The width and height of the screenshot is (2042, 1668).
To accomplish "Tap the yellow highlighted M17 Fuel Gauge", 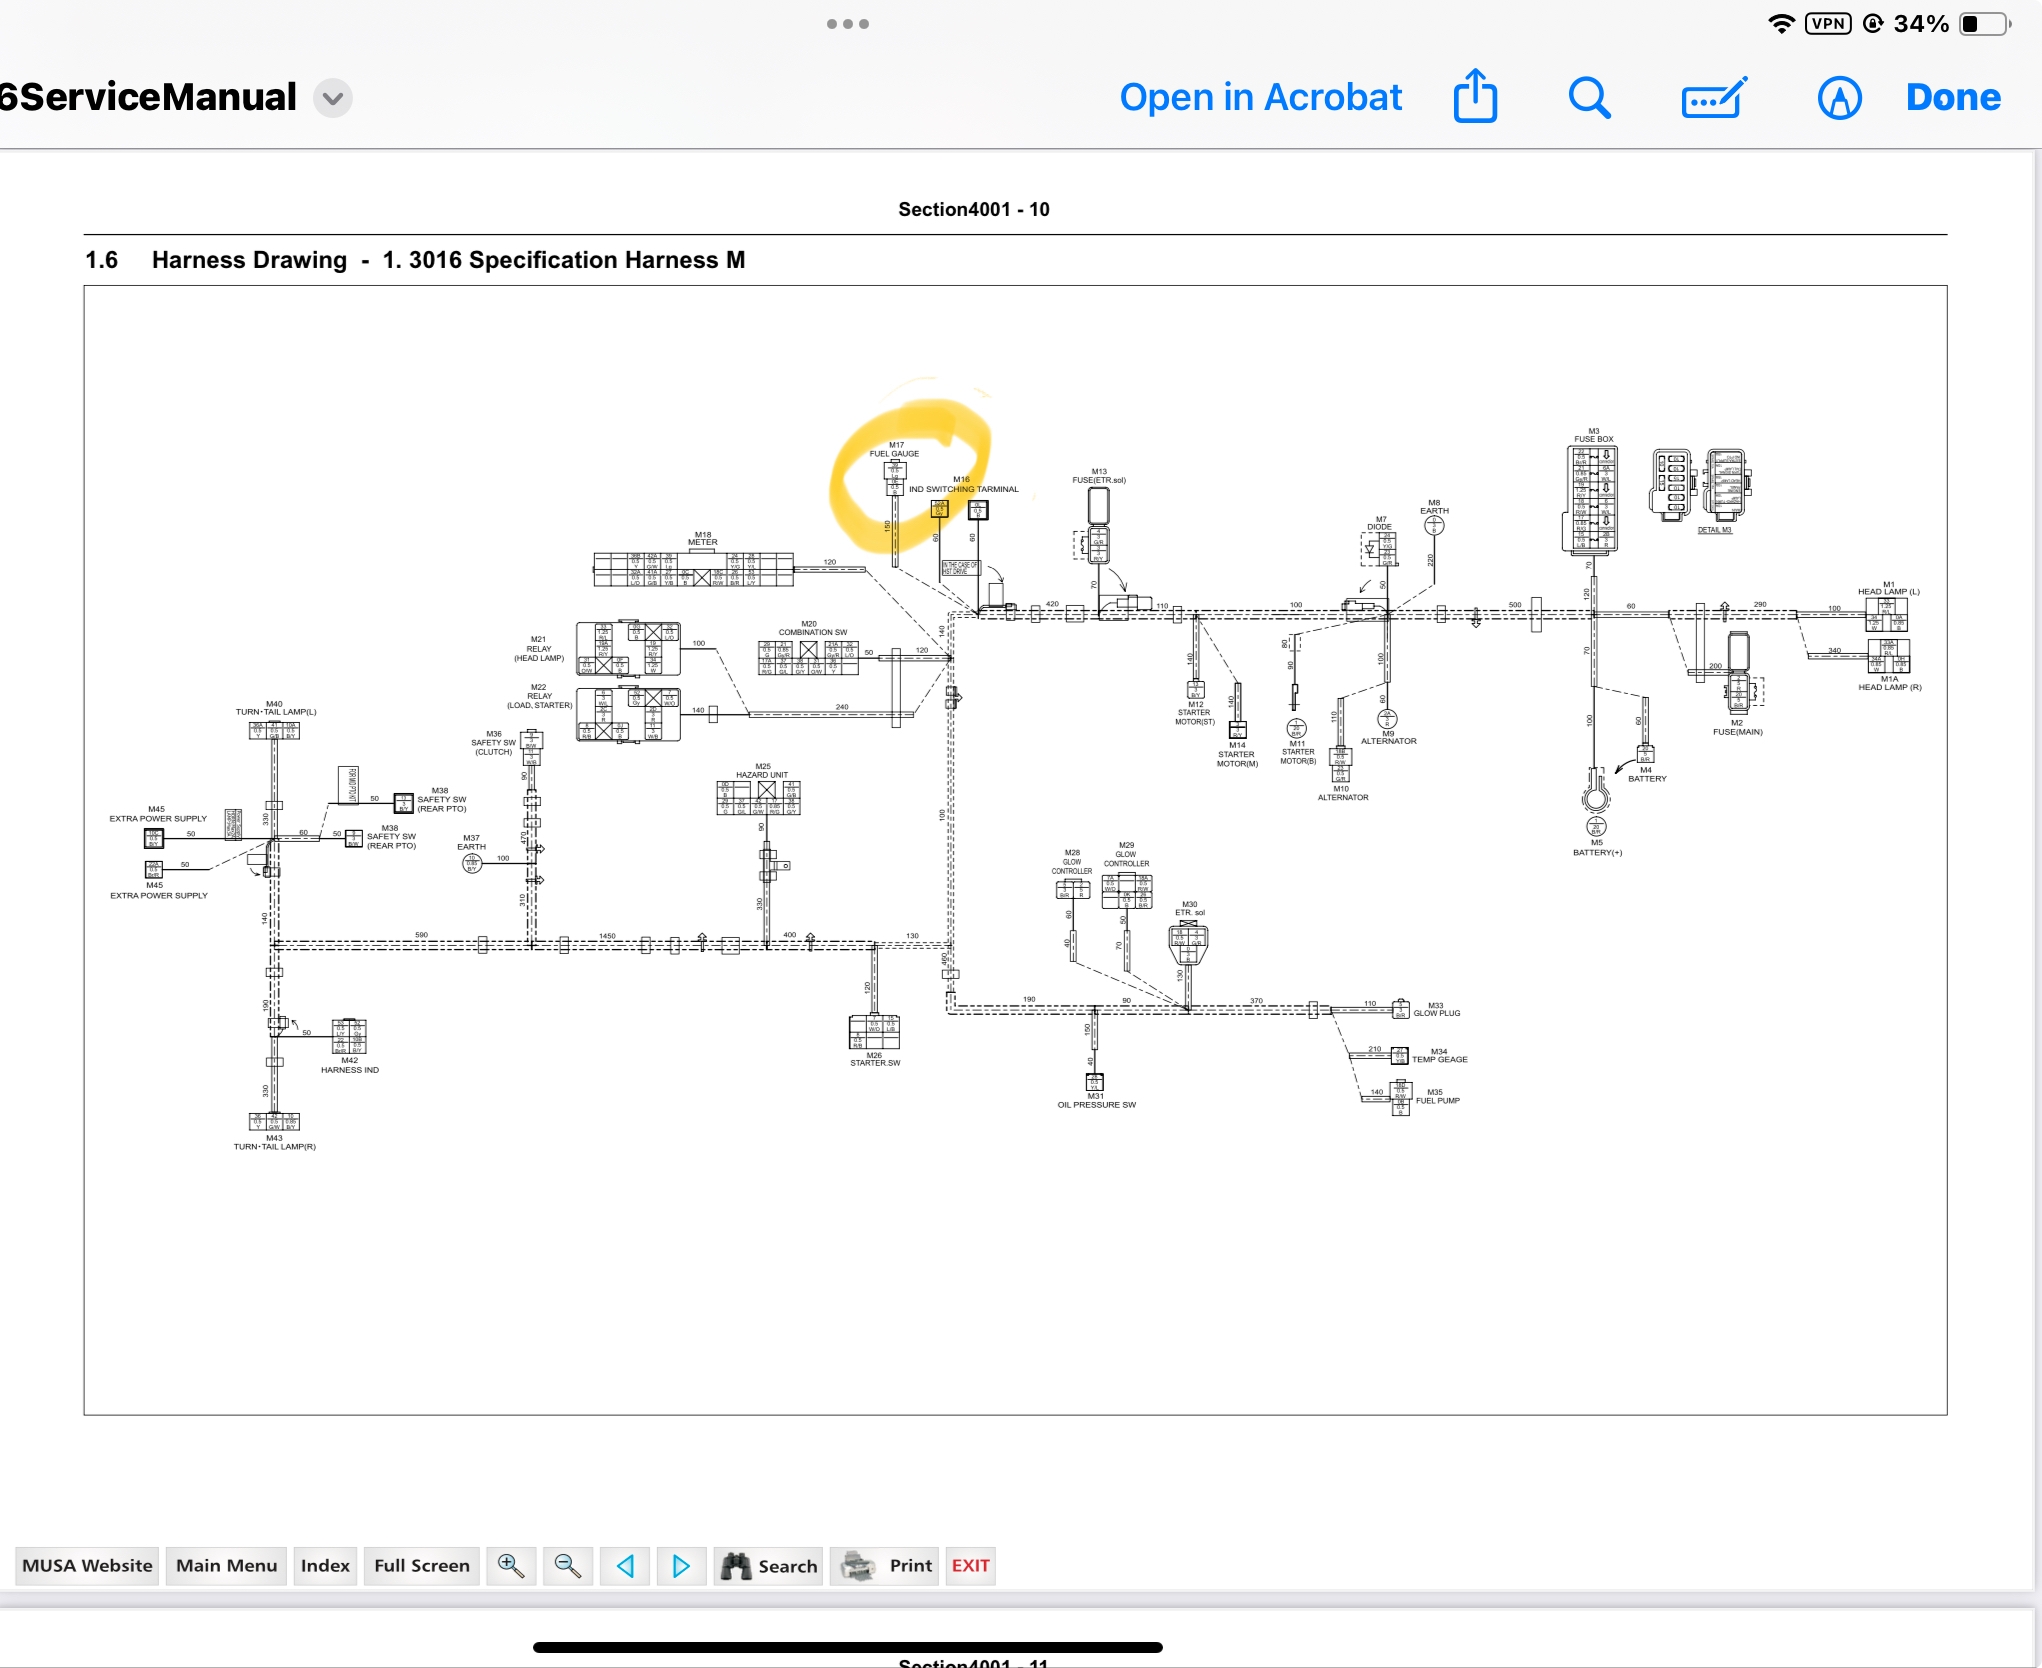I will pos(895,470).
